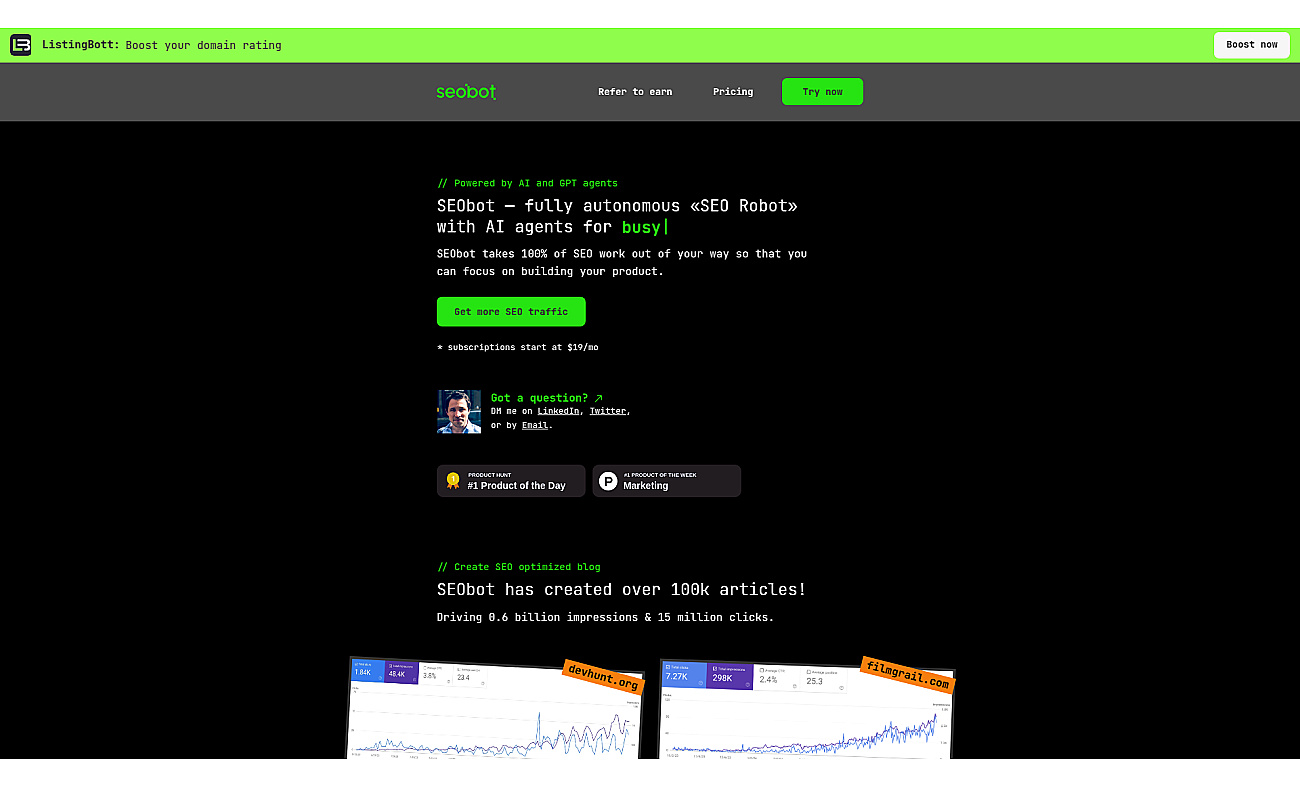Click the Boost now button
This screenshot has width=1300, height=788.
1252,45
